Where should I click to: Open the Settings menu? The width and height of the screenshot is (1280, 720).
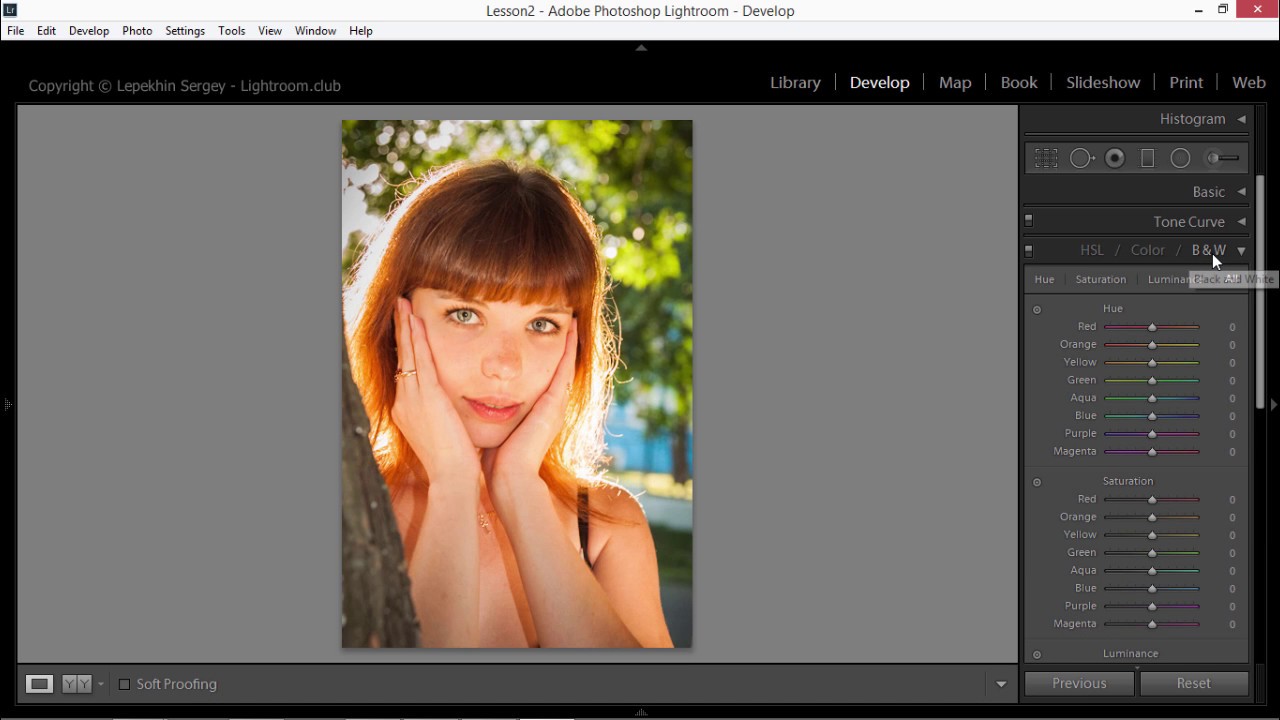pyautogui.click(x=185, y=31)
